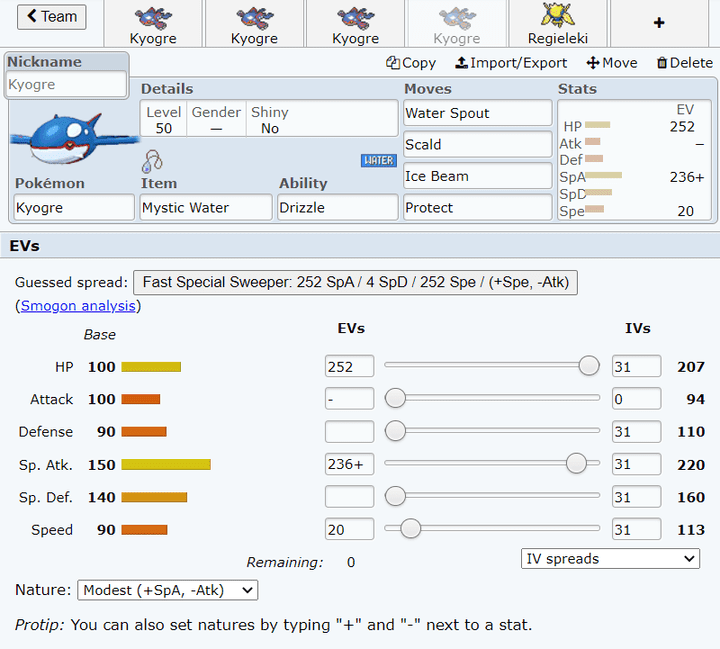Delete this Pokémon set
The image size is (720, 649).
pos(684,63)
